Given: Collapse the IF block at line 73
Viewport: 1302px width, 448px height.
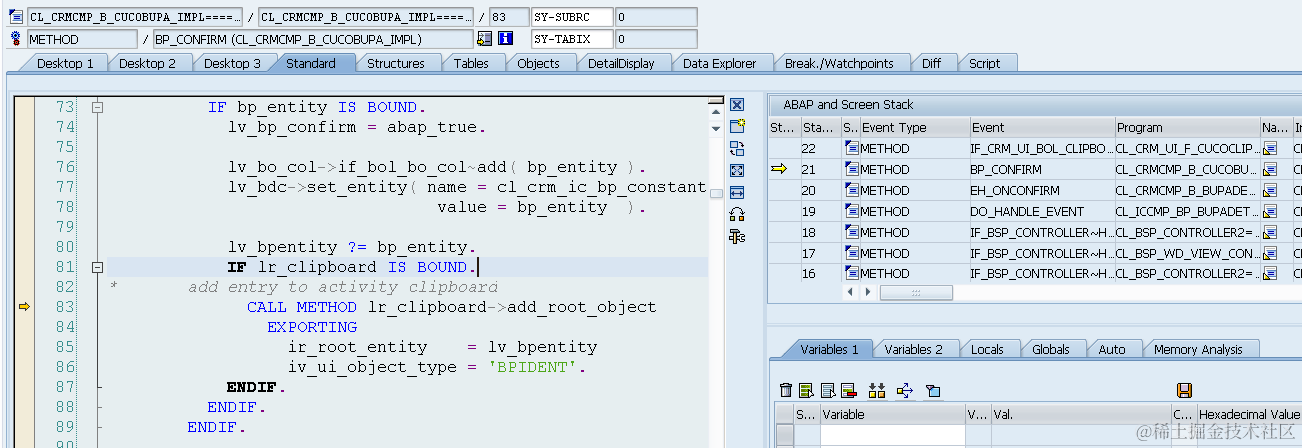Looking at the screenshot, I should coord(97,107).
